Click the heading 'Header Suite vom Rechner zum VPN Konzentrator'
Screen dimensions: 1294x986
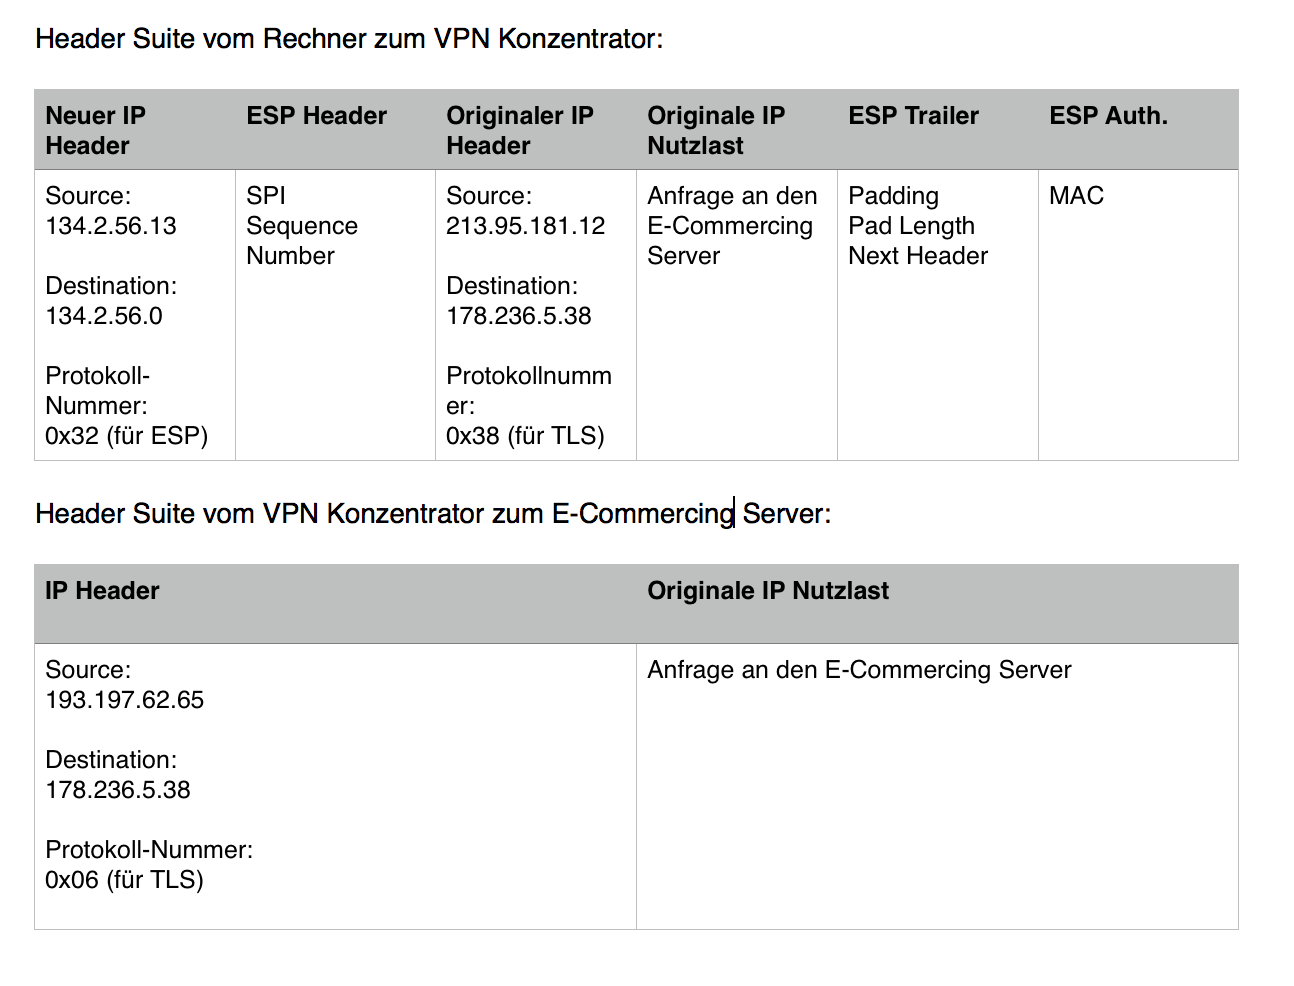tap(349, 39)
